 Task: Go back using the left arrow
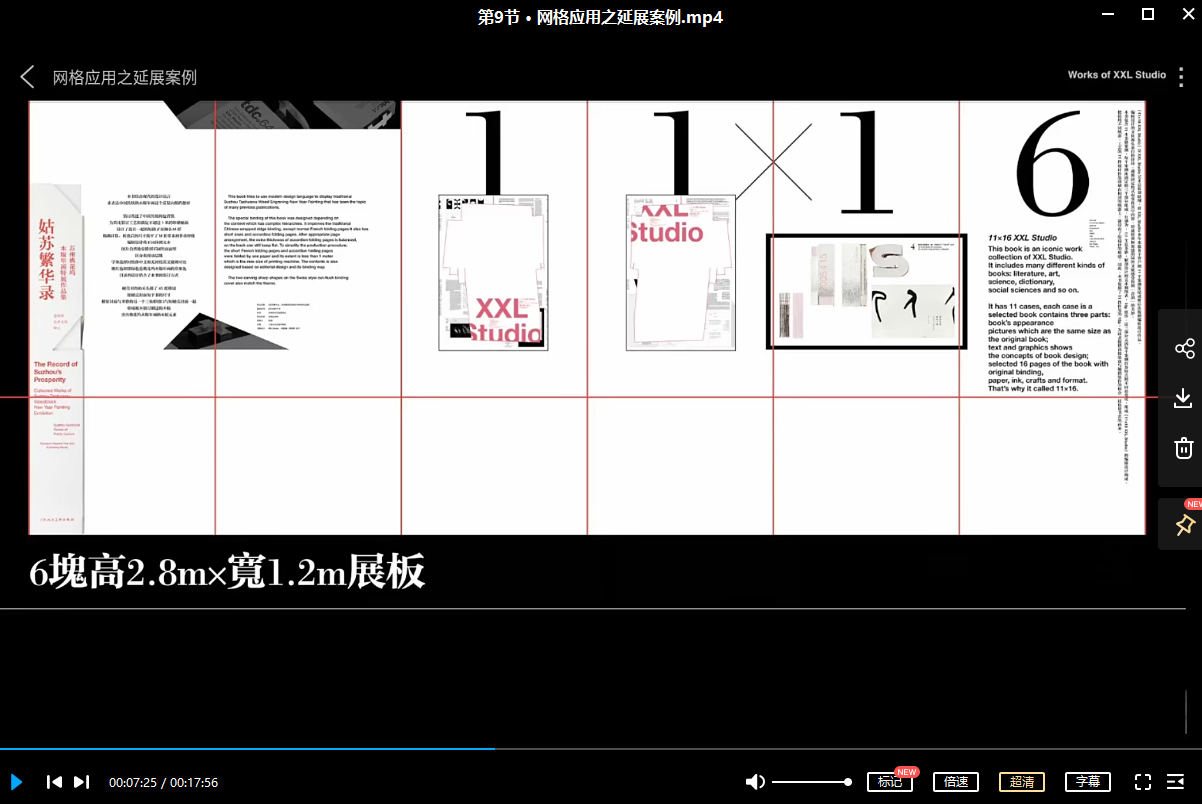pos(27,77)
